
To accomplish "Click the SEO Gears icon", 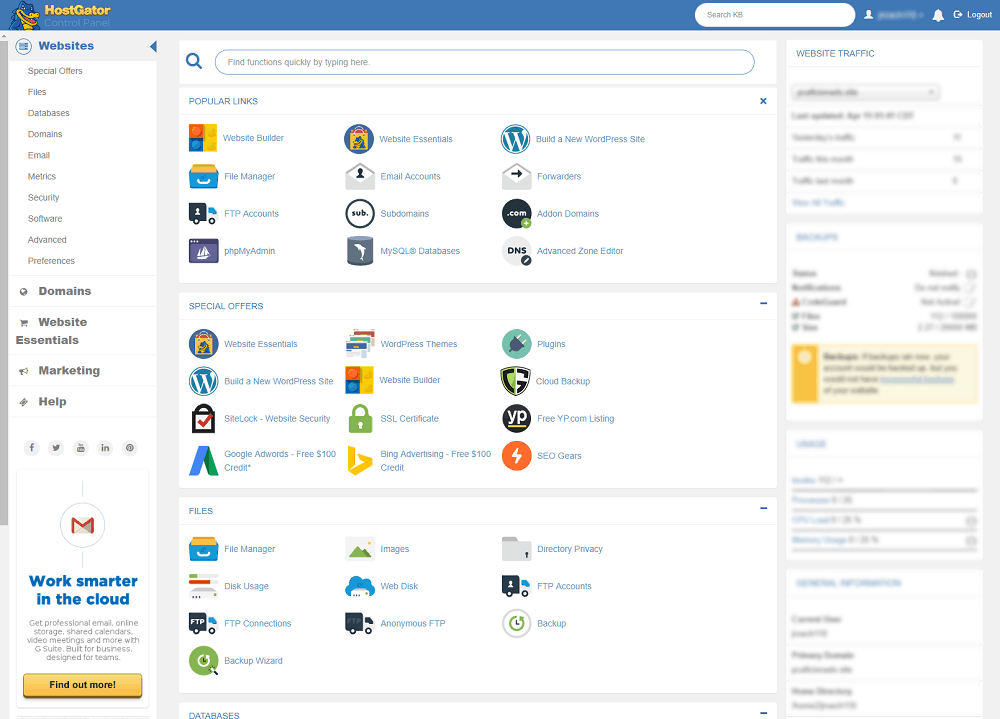I will point(517,456).
